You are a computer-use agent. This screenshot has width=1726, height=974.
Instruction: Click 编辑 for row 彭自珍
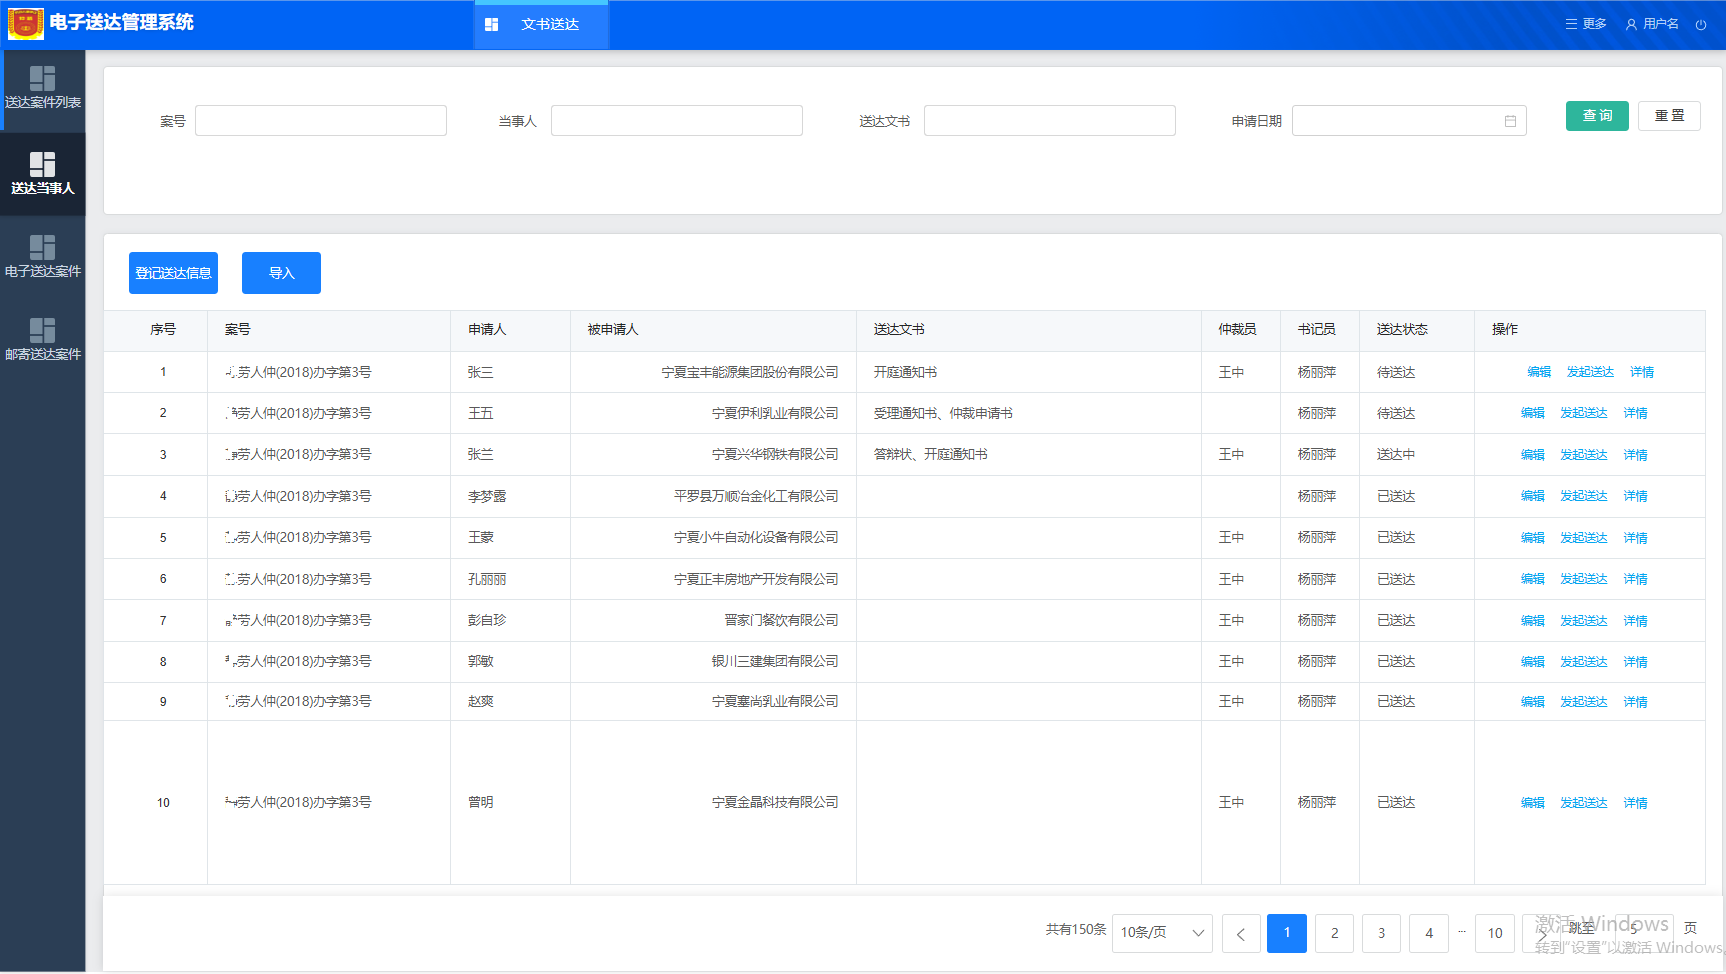[x=1533, y=621]
